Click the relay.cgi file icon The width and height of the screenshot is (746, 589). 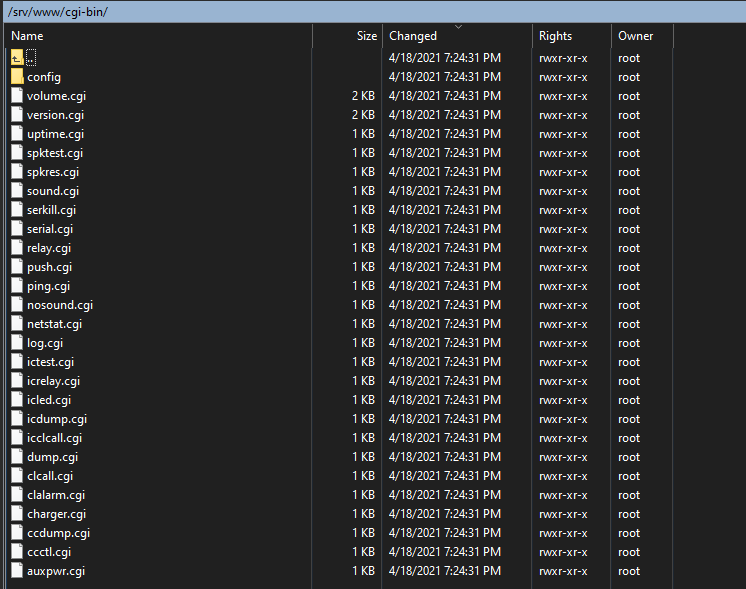tap(17, 248)
